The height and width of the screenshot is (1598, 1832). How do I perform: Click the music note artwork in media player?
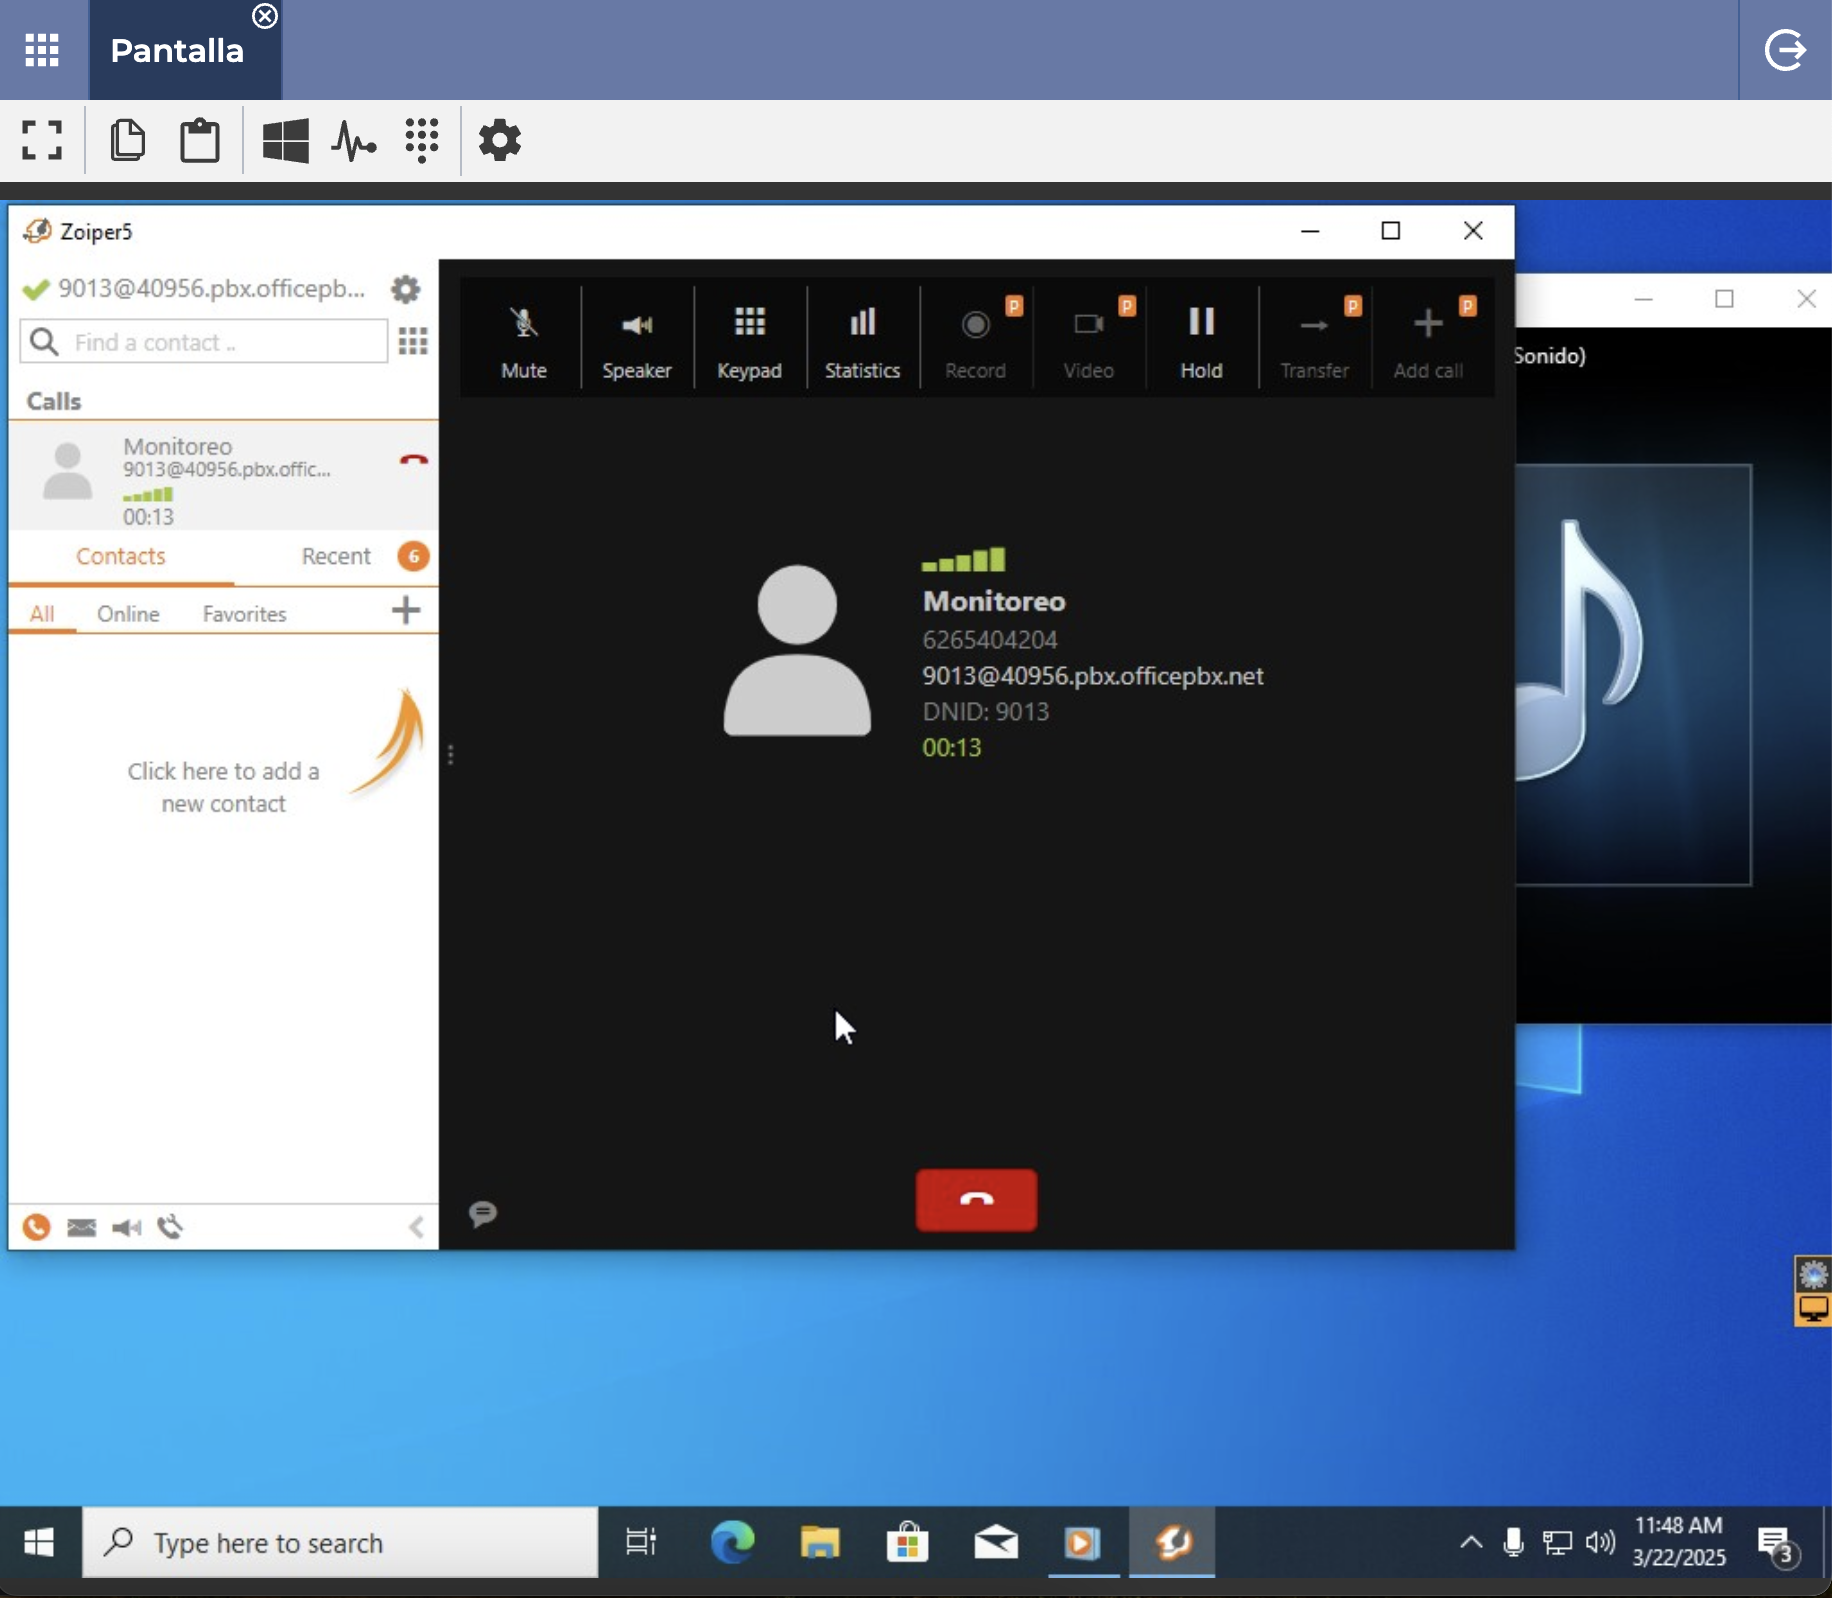1633,674
